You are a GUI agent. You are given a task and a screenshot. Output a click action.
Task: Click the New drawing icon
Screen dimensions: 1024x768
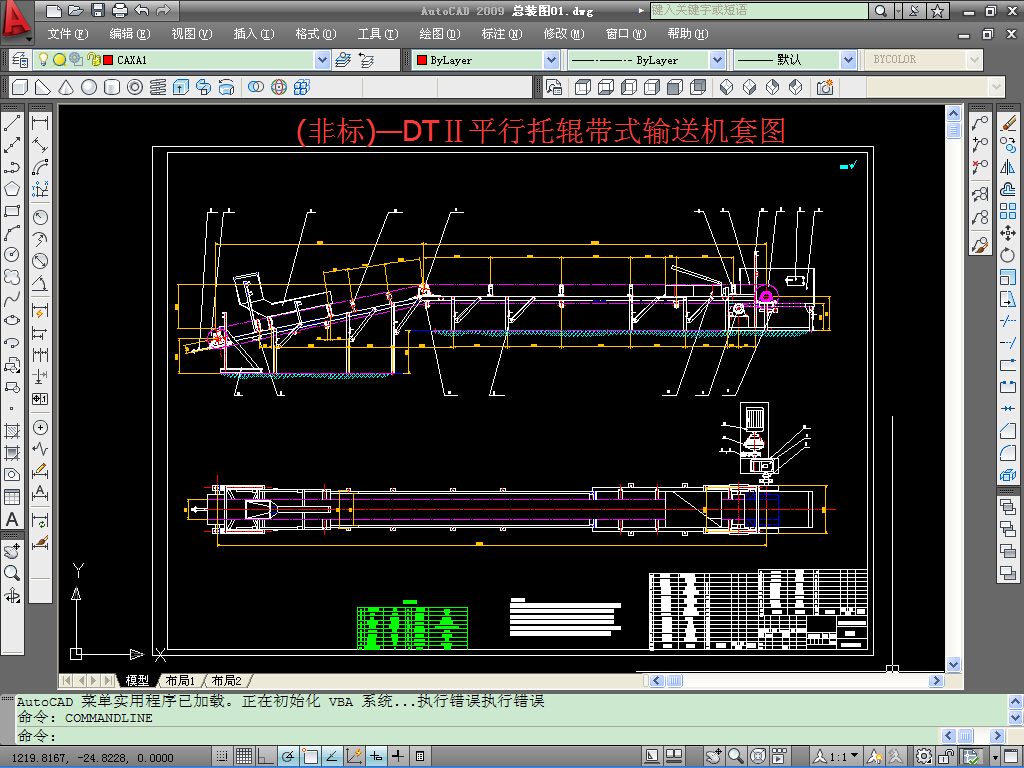pos(55,10)
